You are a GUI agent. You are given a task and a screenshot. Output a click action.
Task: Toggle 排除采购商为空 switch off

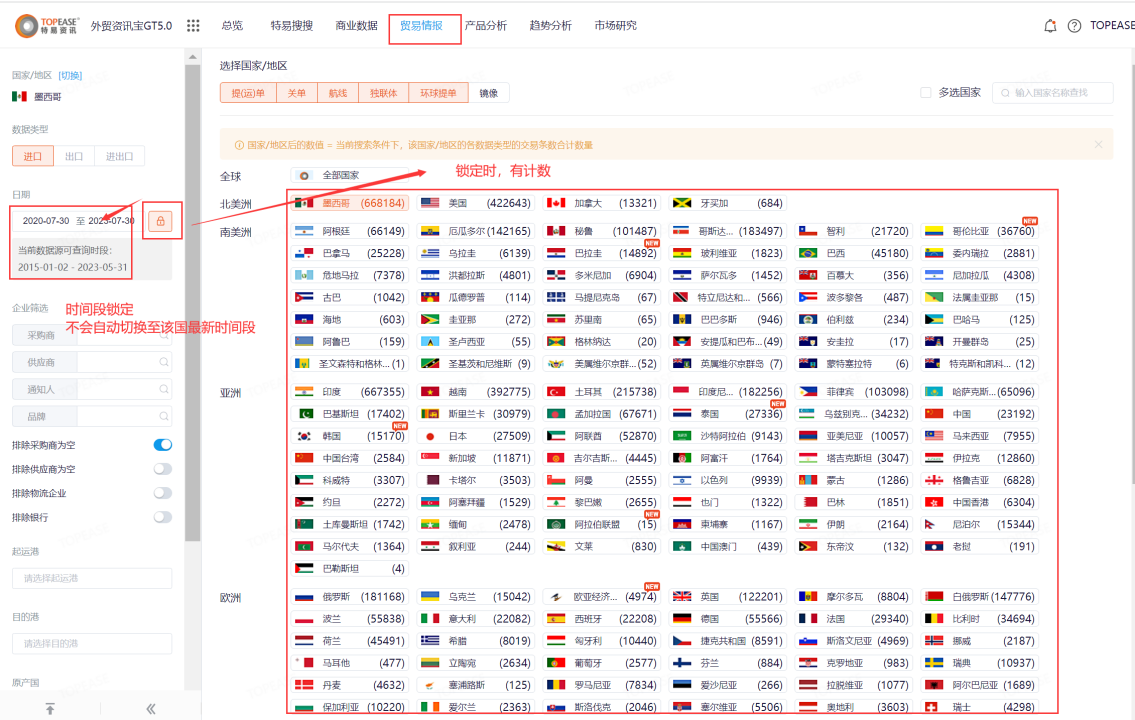pos(163,445)
